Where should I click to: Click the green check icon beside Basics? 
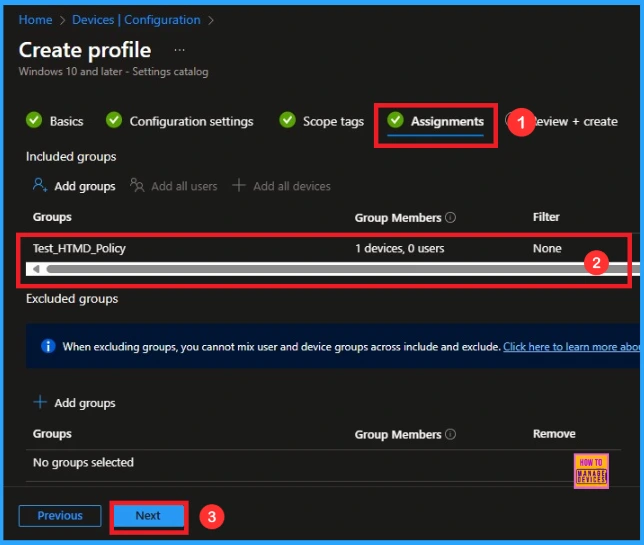click(34, 120)
